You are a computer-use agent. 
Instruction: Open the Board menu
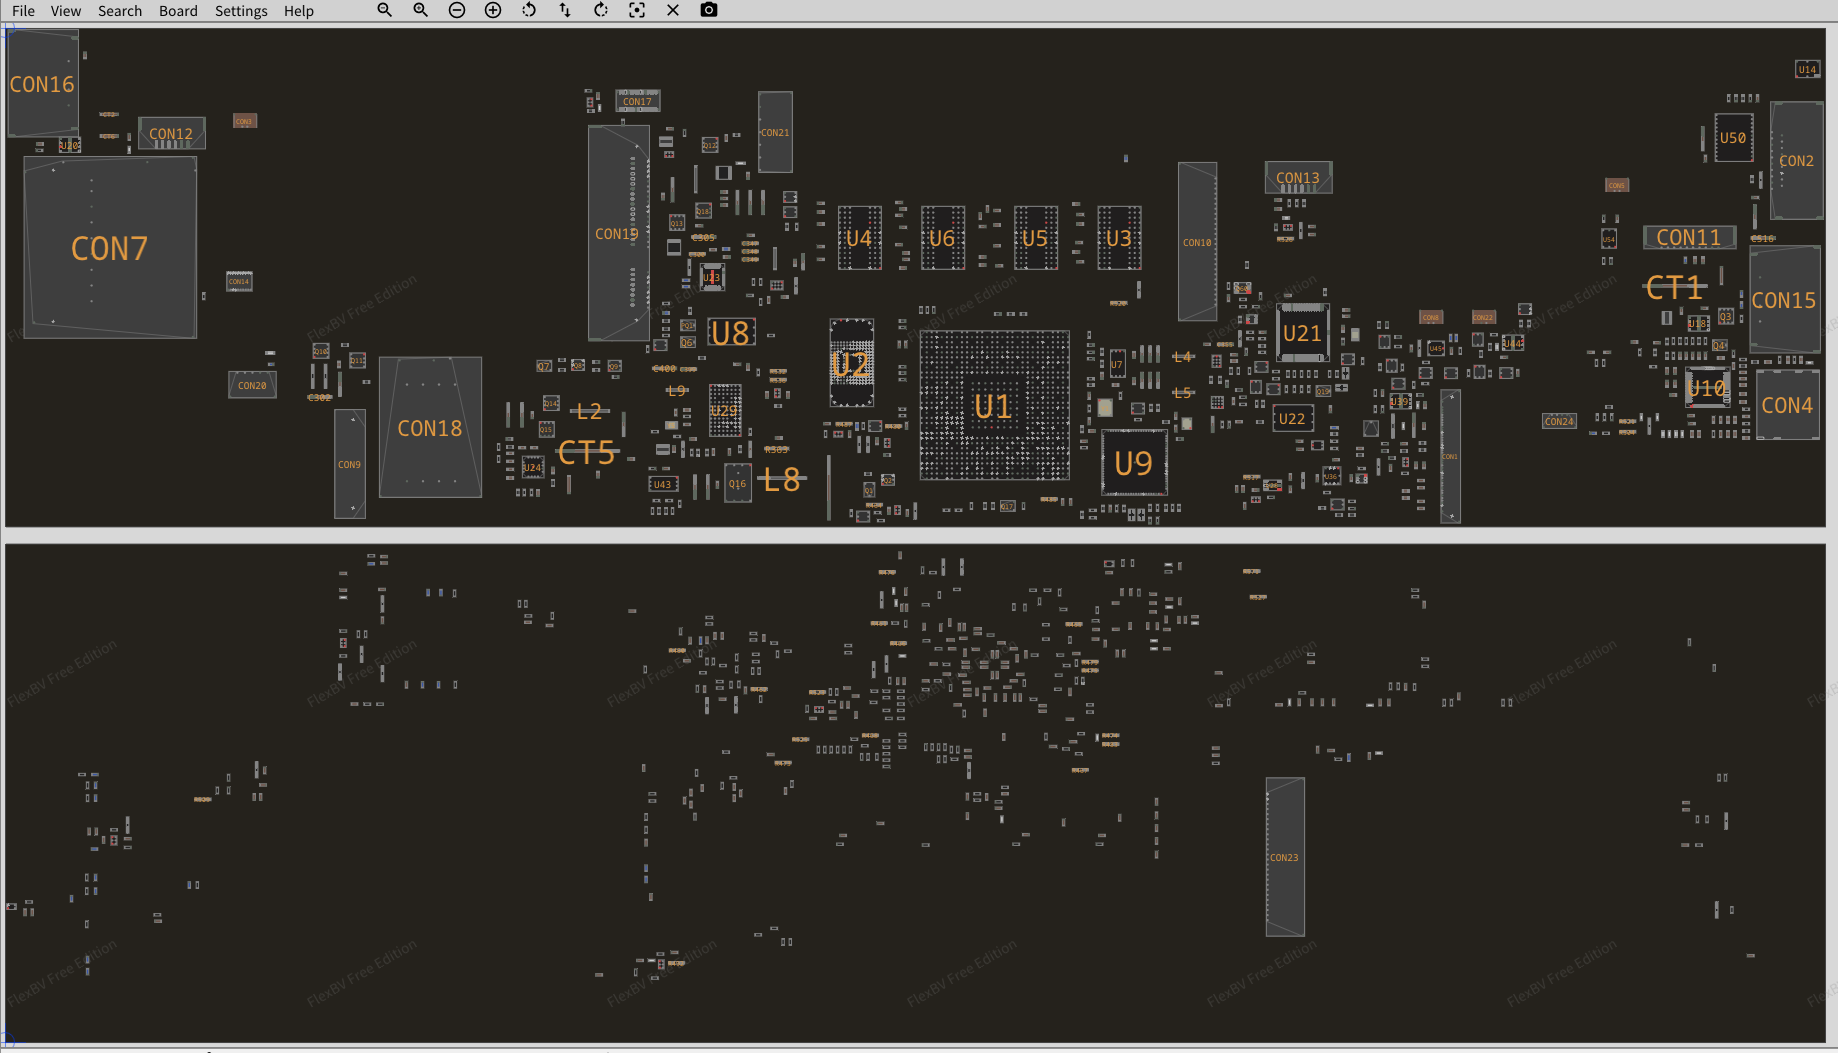click(178, 11)
